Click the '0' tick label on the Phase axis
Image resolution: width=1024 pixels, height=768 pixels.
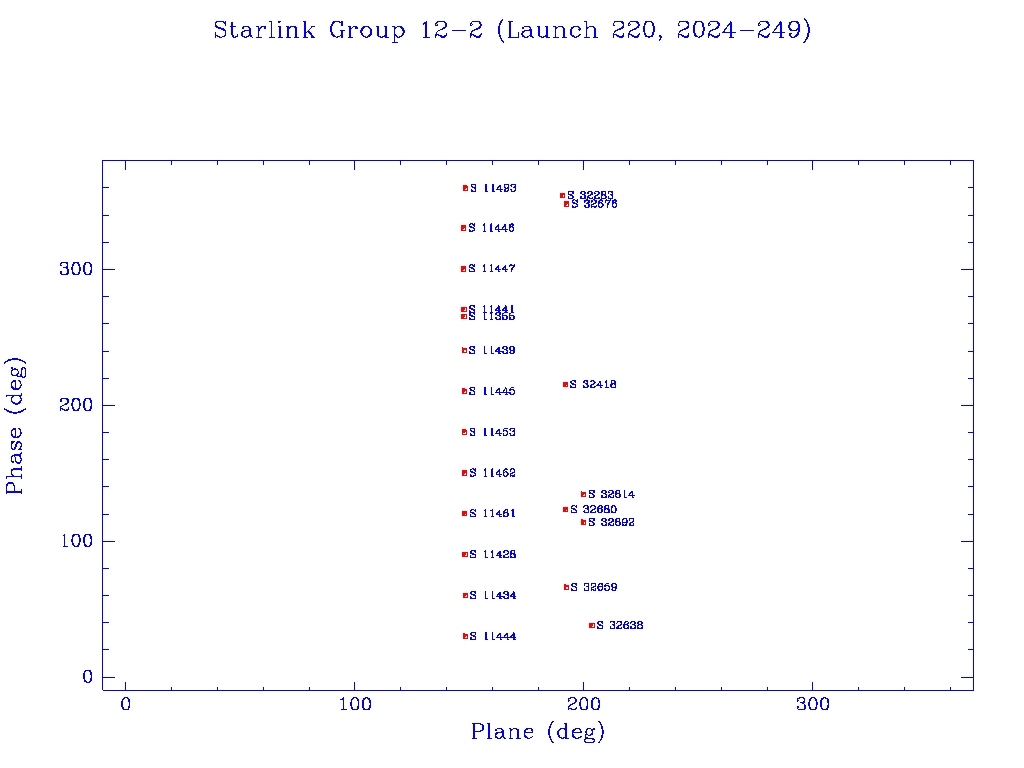[88, 677]
